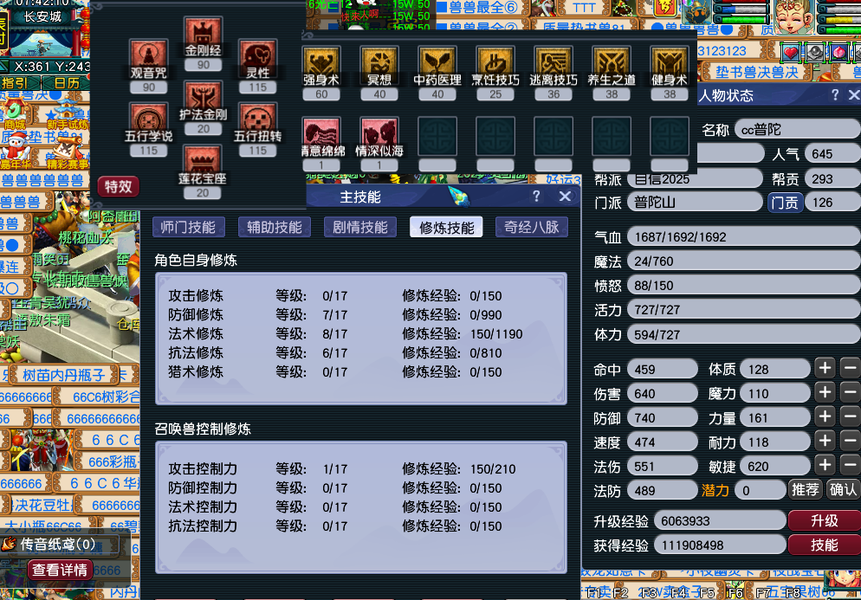Click the 愤怒 bar showing 88/150

[x=743, y=285]
